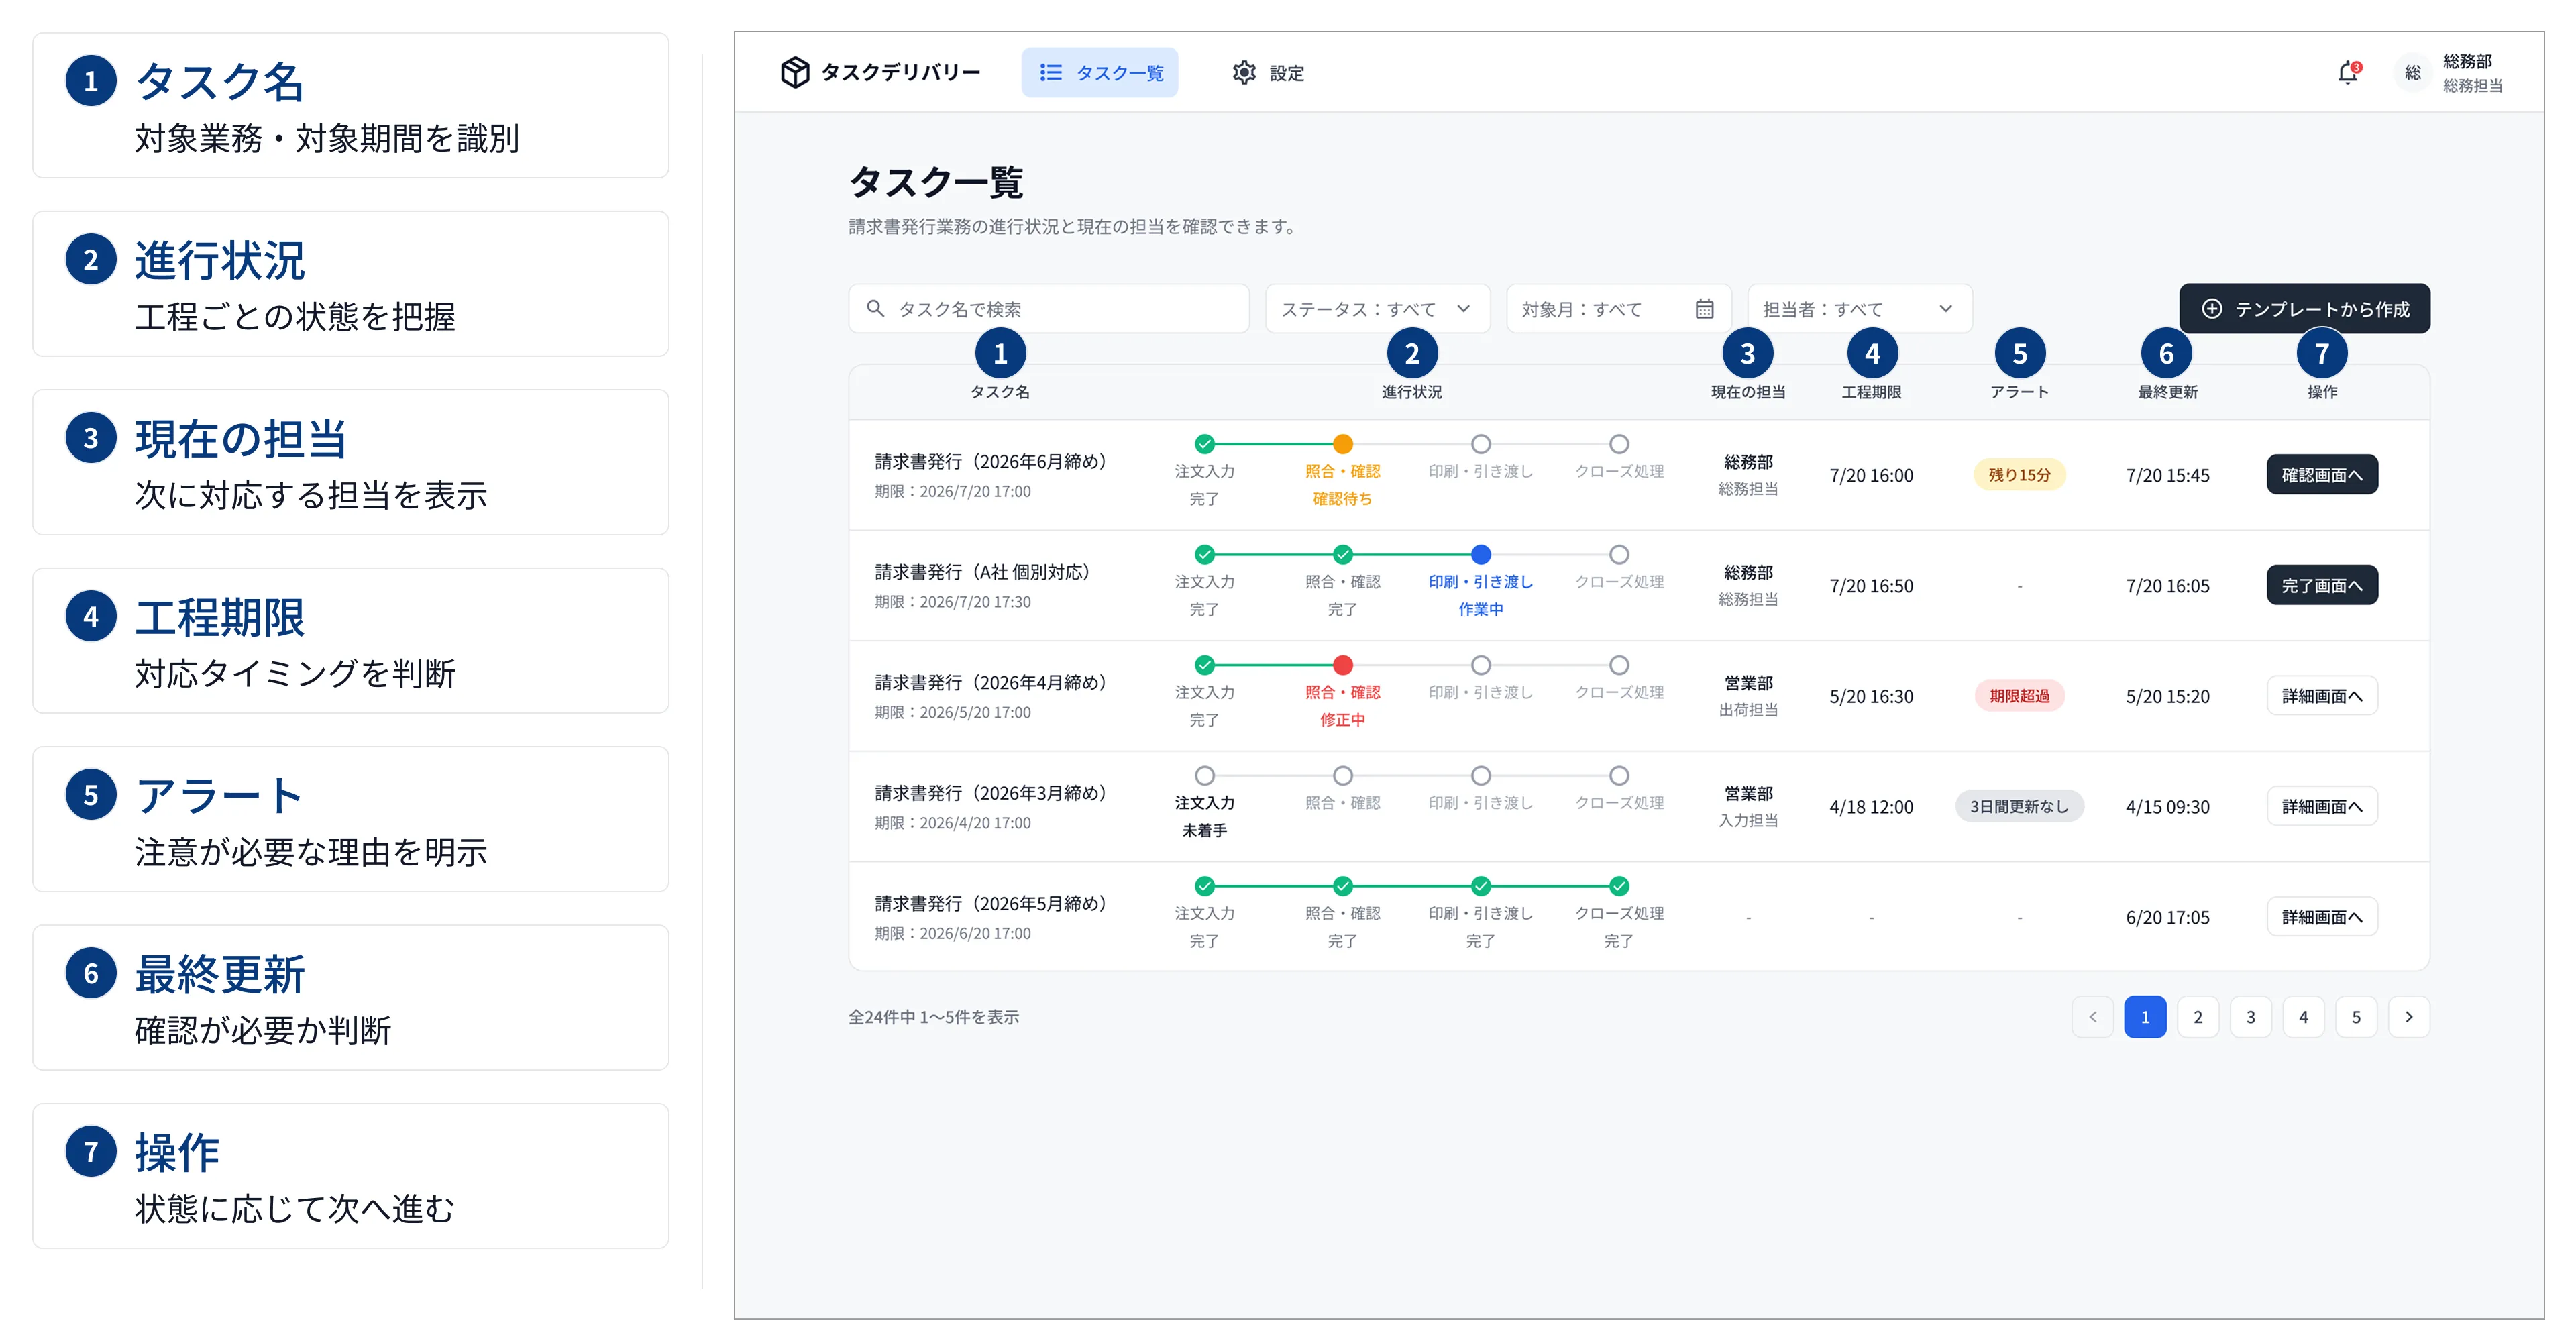The width and height of the screenshot is (2576, 1343).
Task: Click empty 照合・確認 step of 2026年3月締め
Action: [x=1343, y=776]
